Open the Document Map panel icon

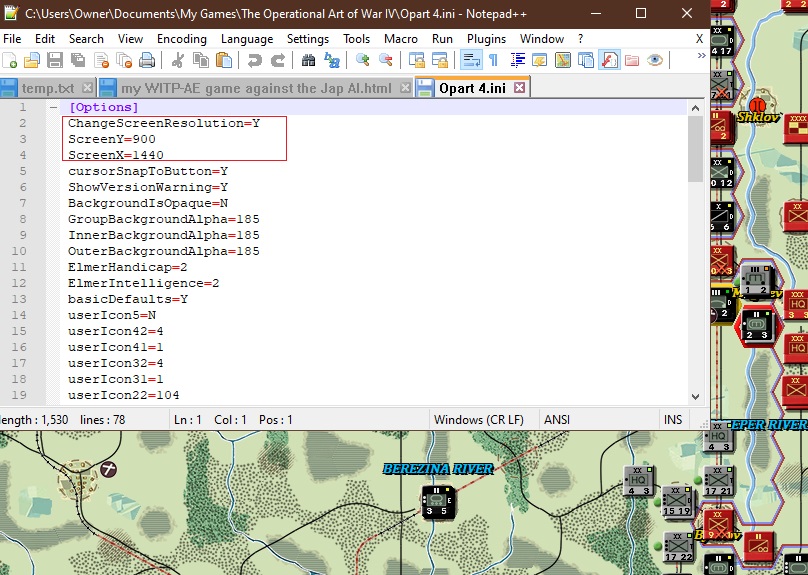tap(563, 60)
